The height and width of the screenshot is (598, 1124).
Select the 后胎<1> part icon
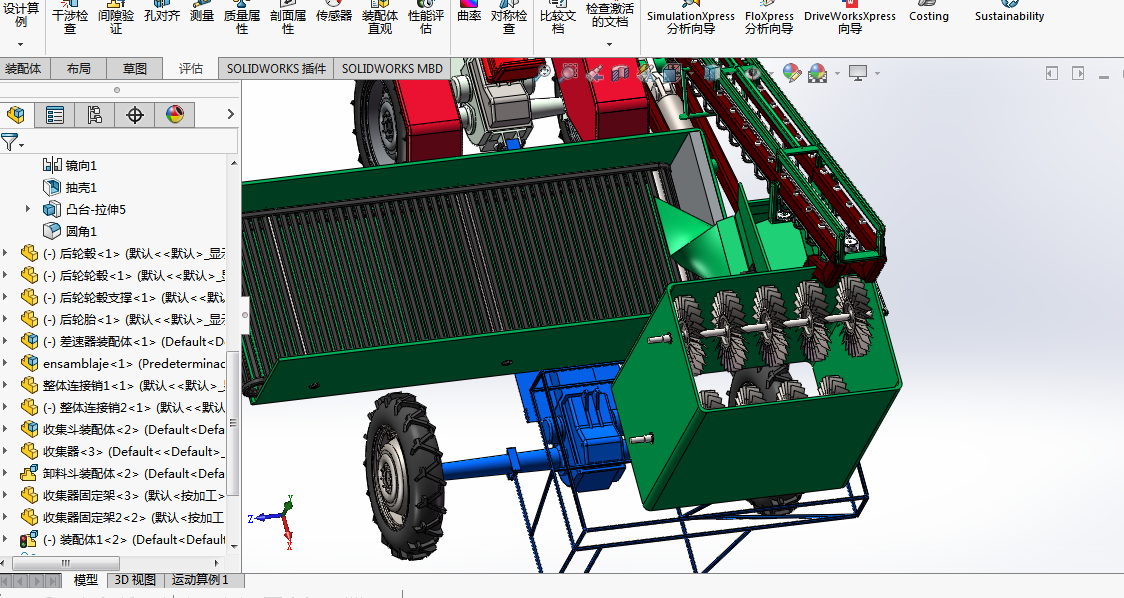(x=29, y=319)
